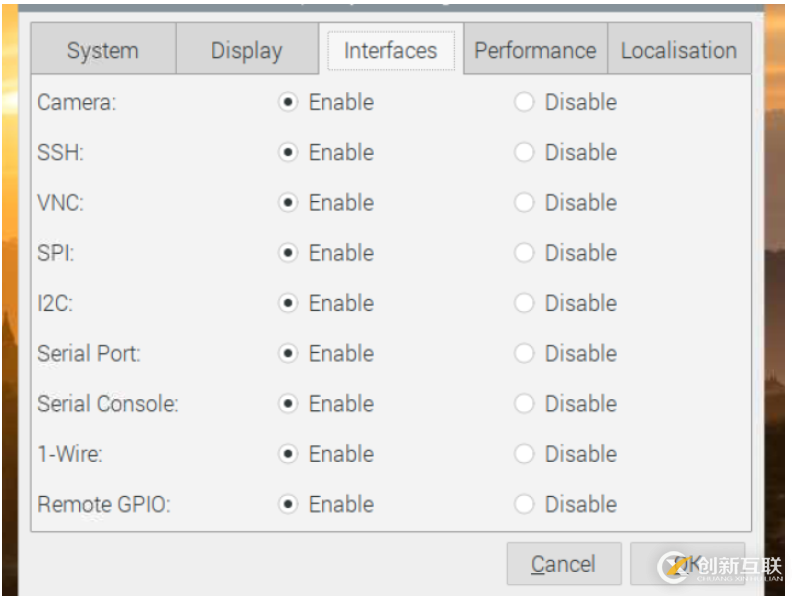The width and height of the screenshot is (792, 596).
Task: Disable SSH radio option
Action: (x=524, y=153)
